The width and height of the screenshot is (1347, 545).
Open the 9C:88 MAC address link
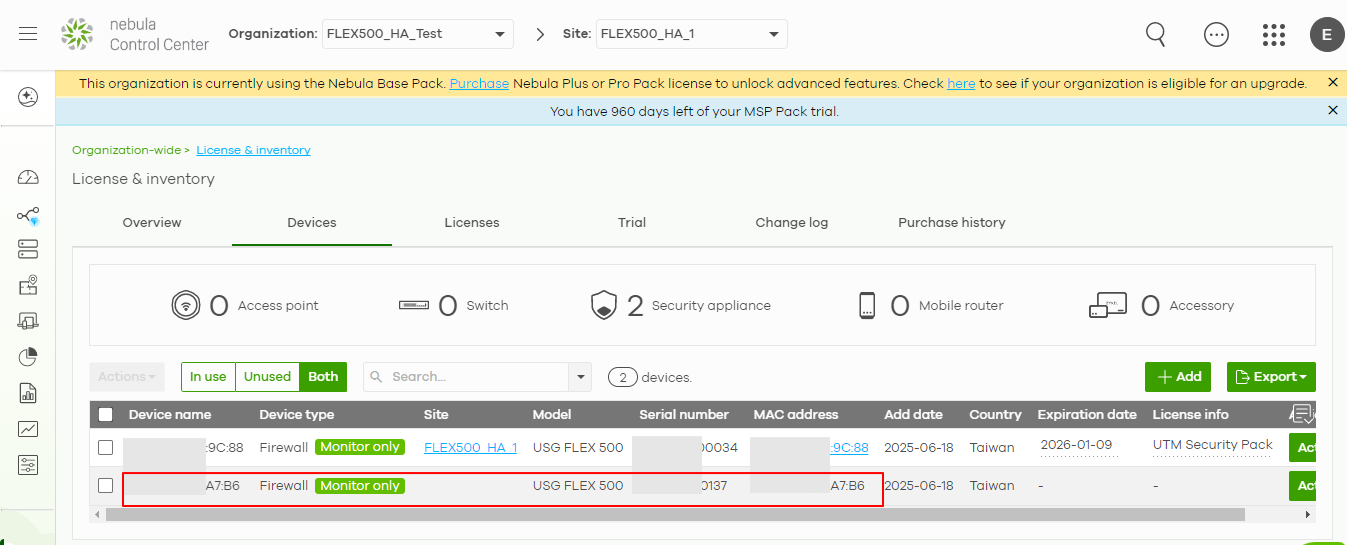tap(849, 447)
